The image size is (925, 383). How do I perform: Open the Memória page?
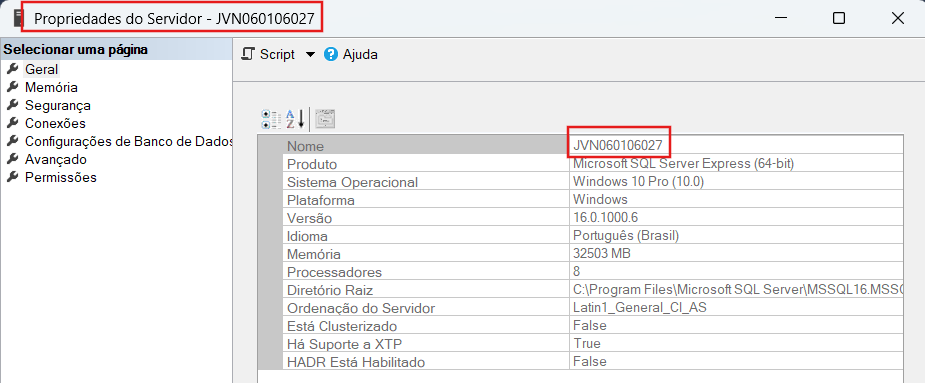coord(51,87)
